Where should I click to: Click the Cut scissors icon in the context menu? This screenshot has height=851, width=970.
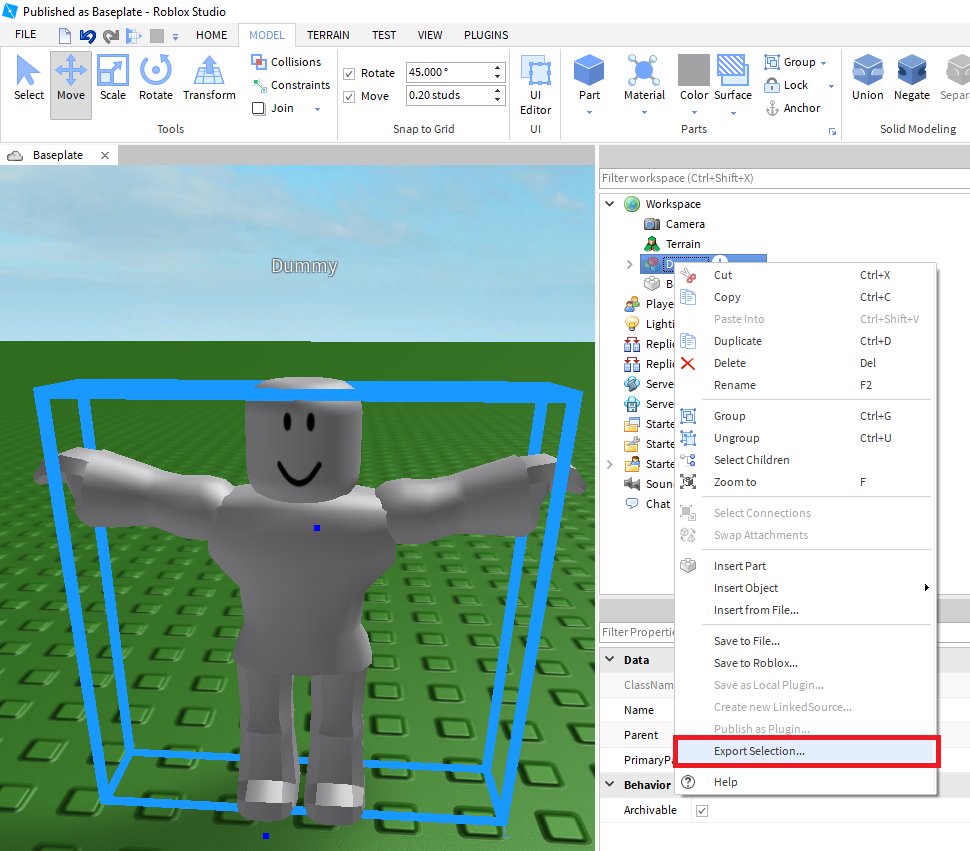tap(689, 275)
